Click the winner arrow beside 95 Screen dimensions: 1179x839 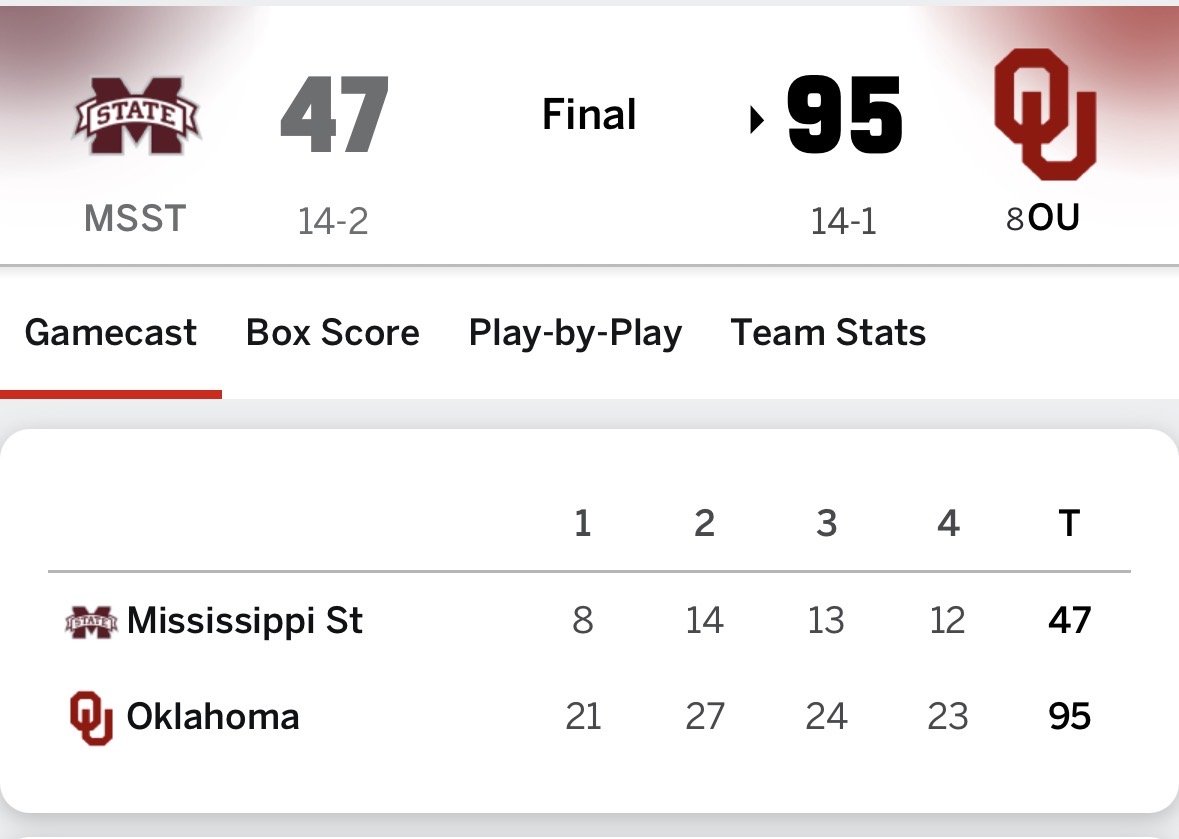(x=757, y=121)
